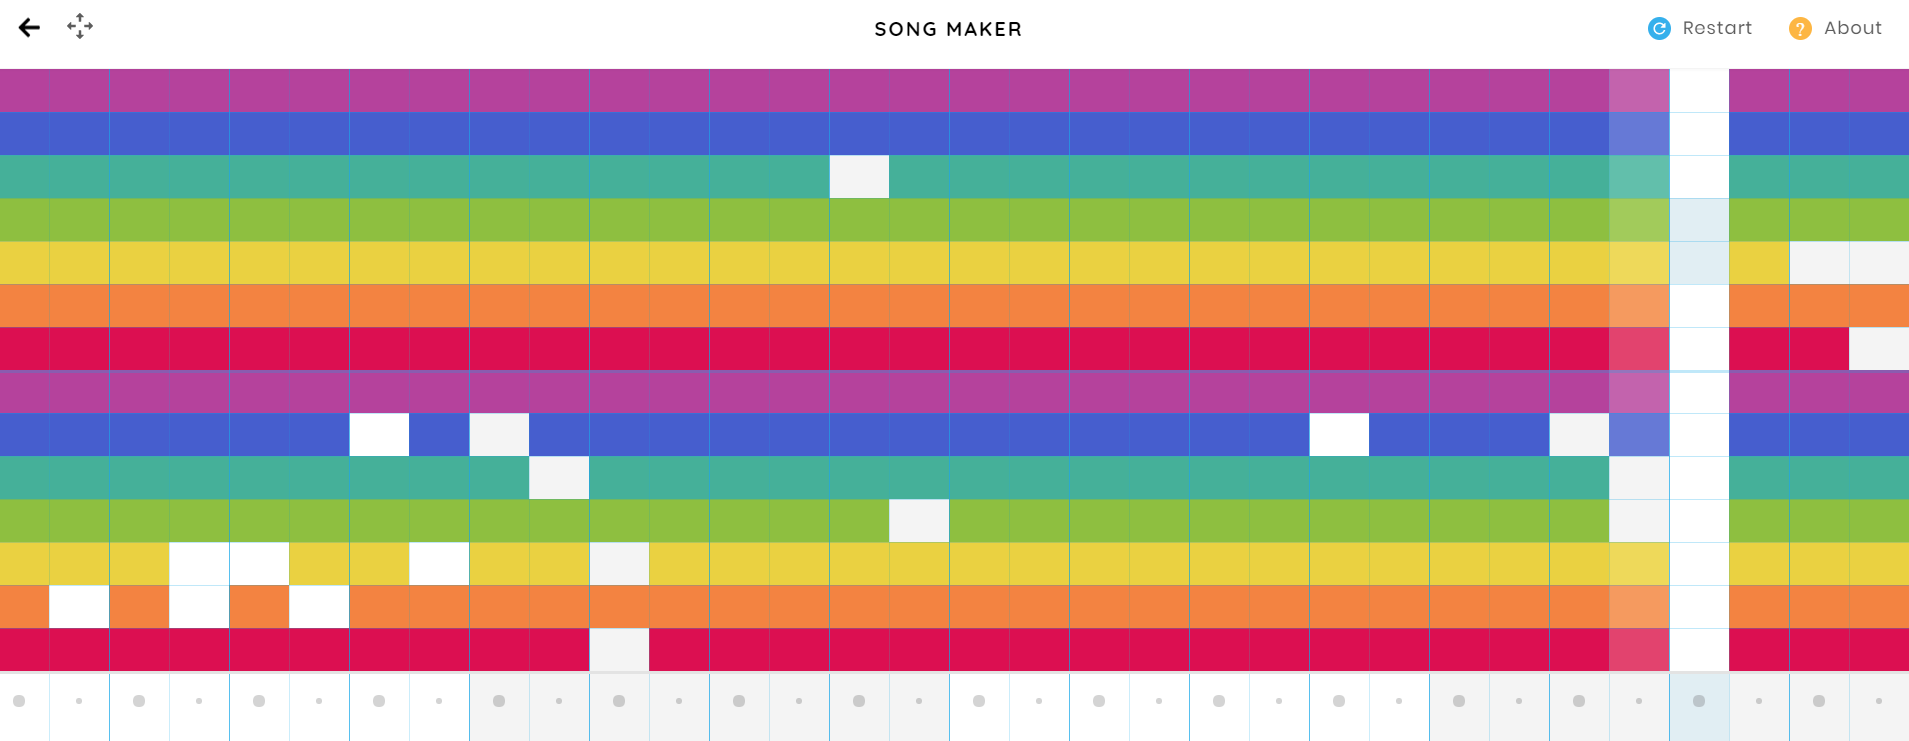Toggle empty cell in lower teal row
Viewport: 1909px width, 741px height.
(559, 478)
